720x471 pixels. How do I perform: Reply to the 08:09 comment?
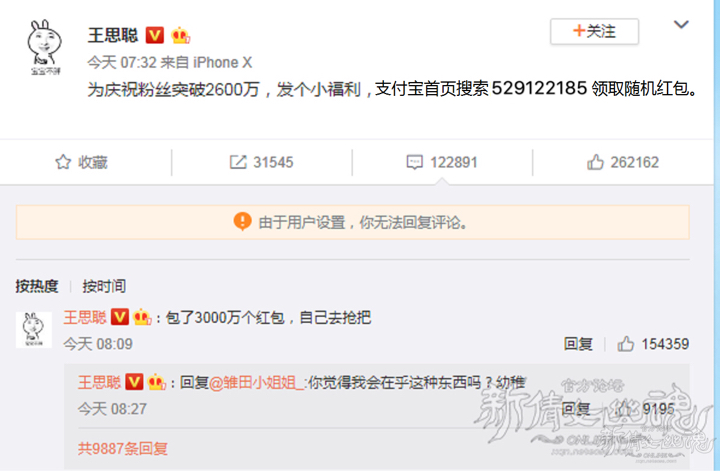pos(578,344)
